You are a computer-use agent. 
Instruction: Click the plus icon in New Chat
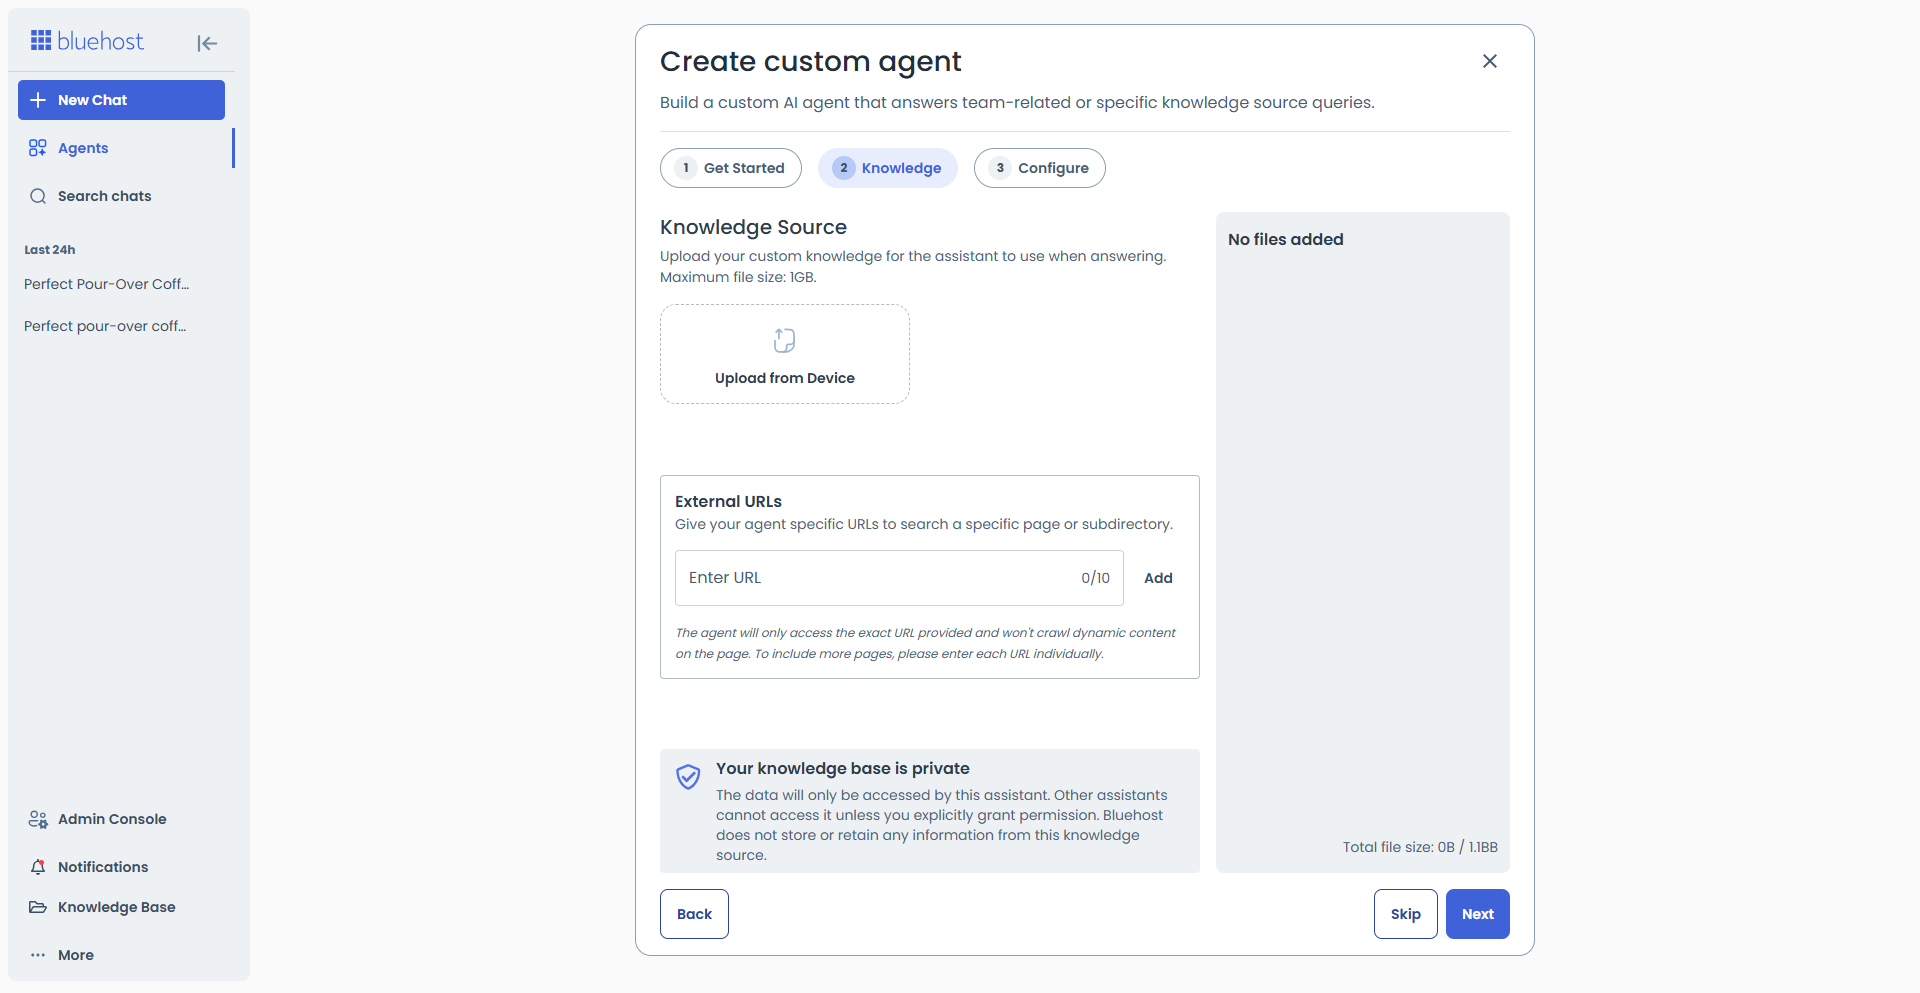tap(38, 100)
